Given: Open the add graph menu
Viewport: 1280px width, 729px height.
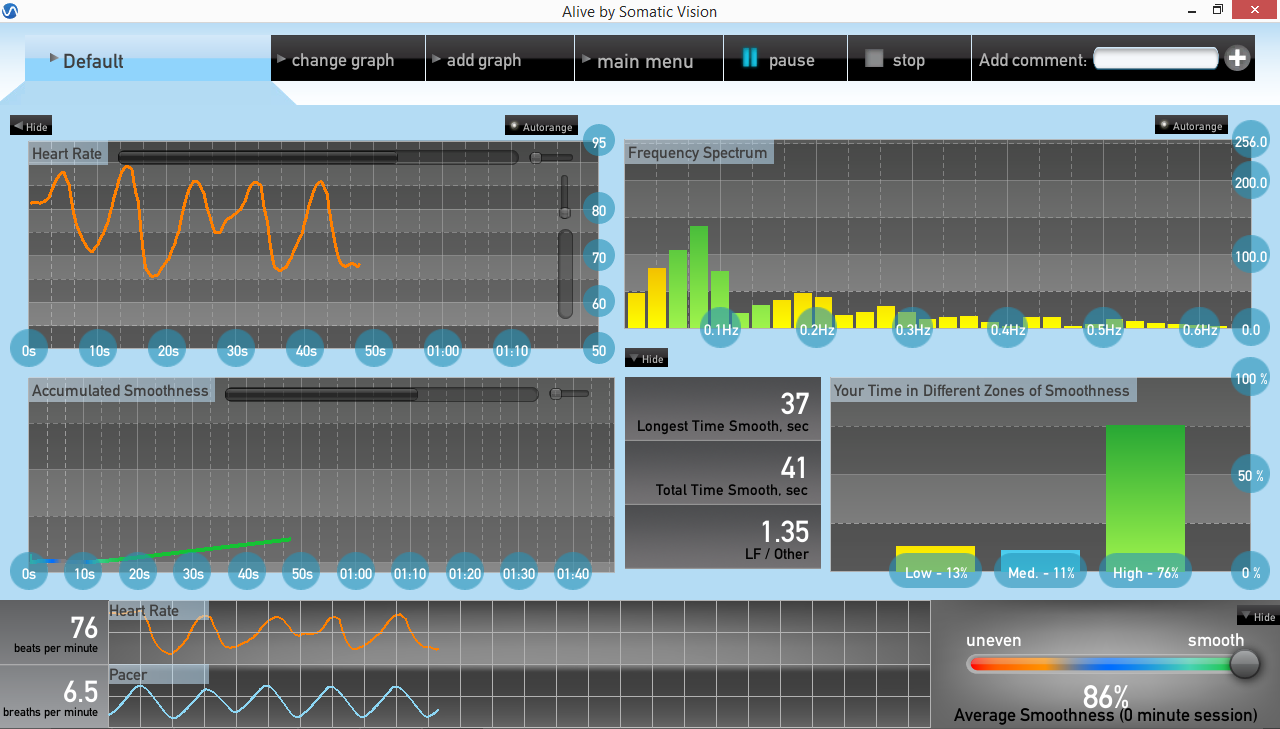Looking at the screenshot, I should pyautogui.click(x=499, y=60).
